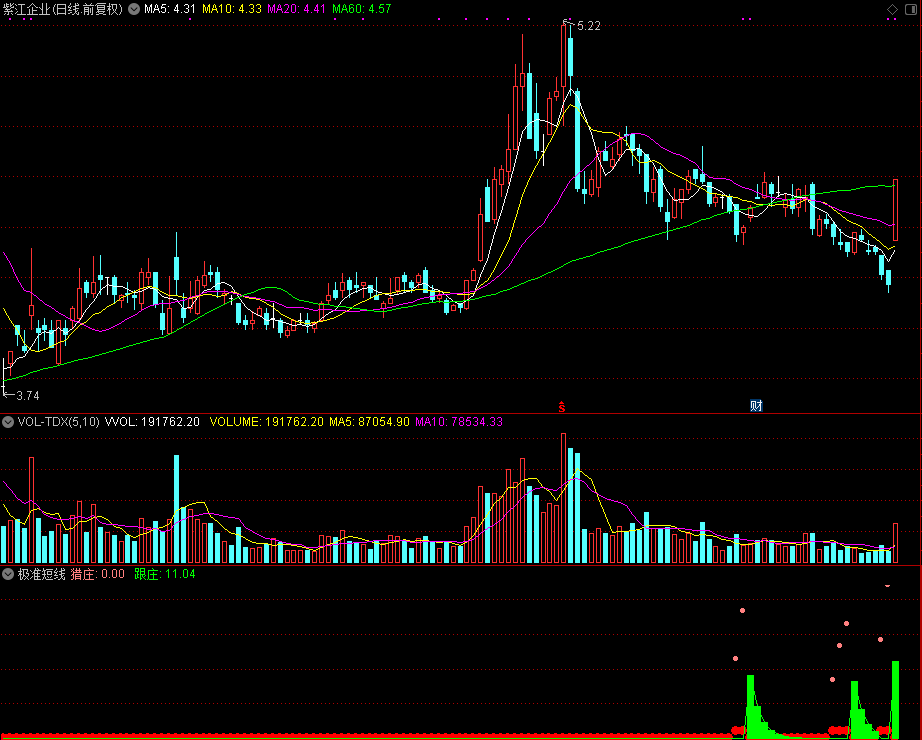
Task: Click the 5.22 high price label
Action: 589,26
